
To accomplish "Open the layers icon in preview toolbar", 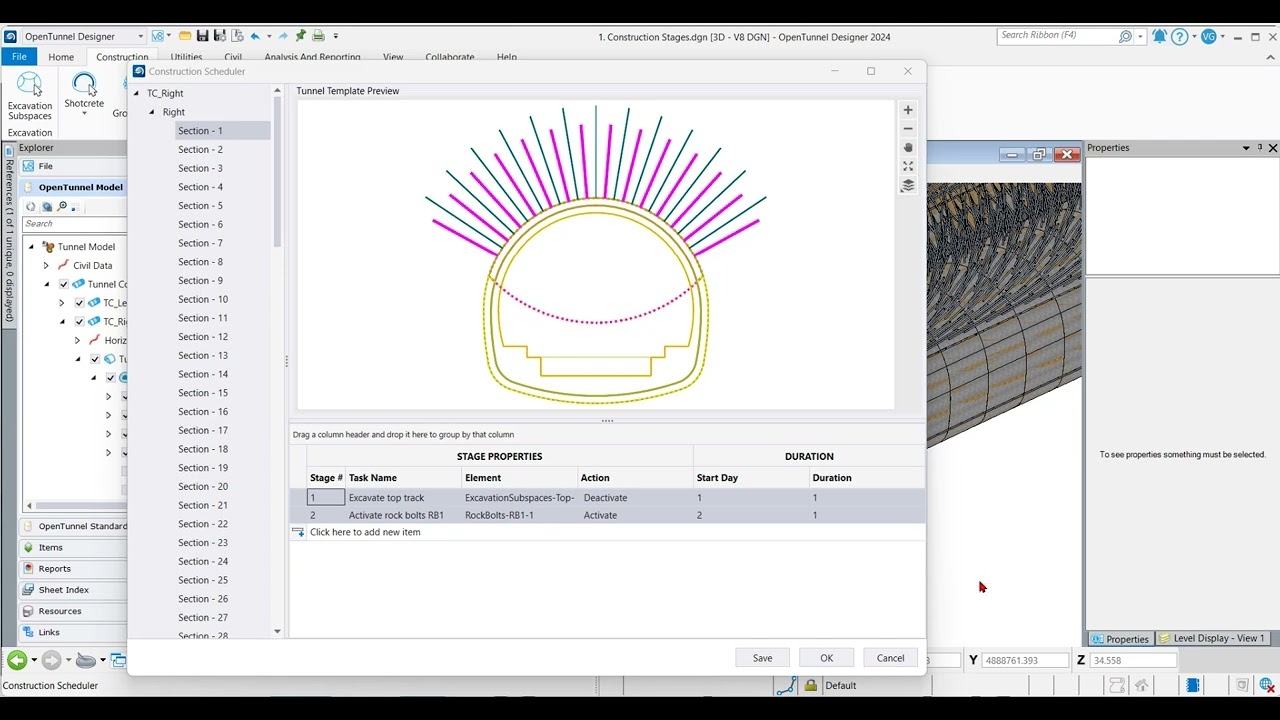I will coord(908,186).
